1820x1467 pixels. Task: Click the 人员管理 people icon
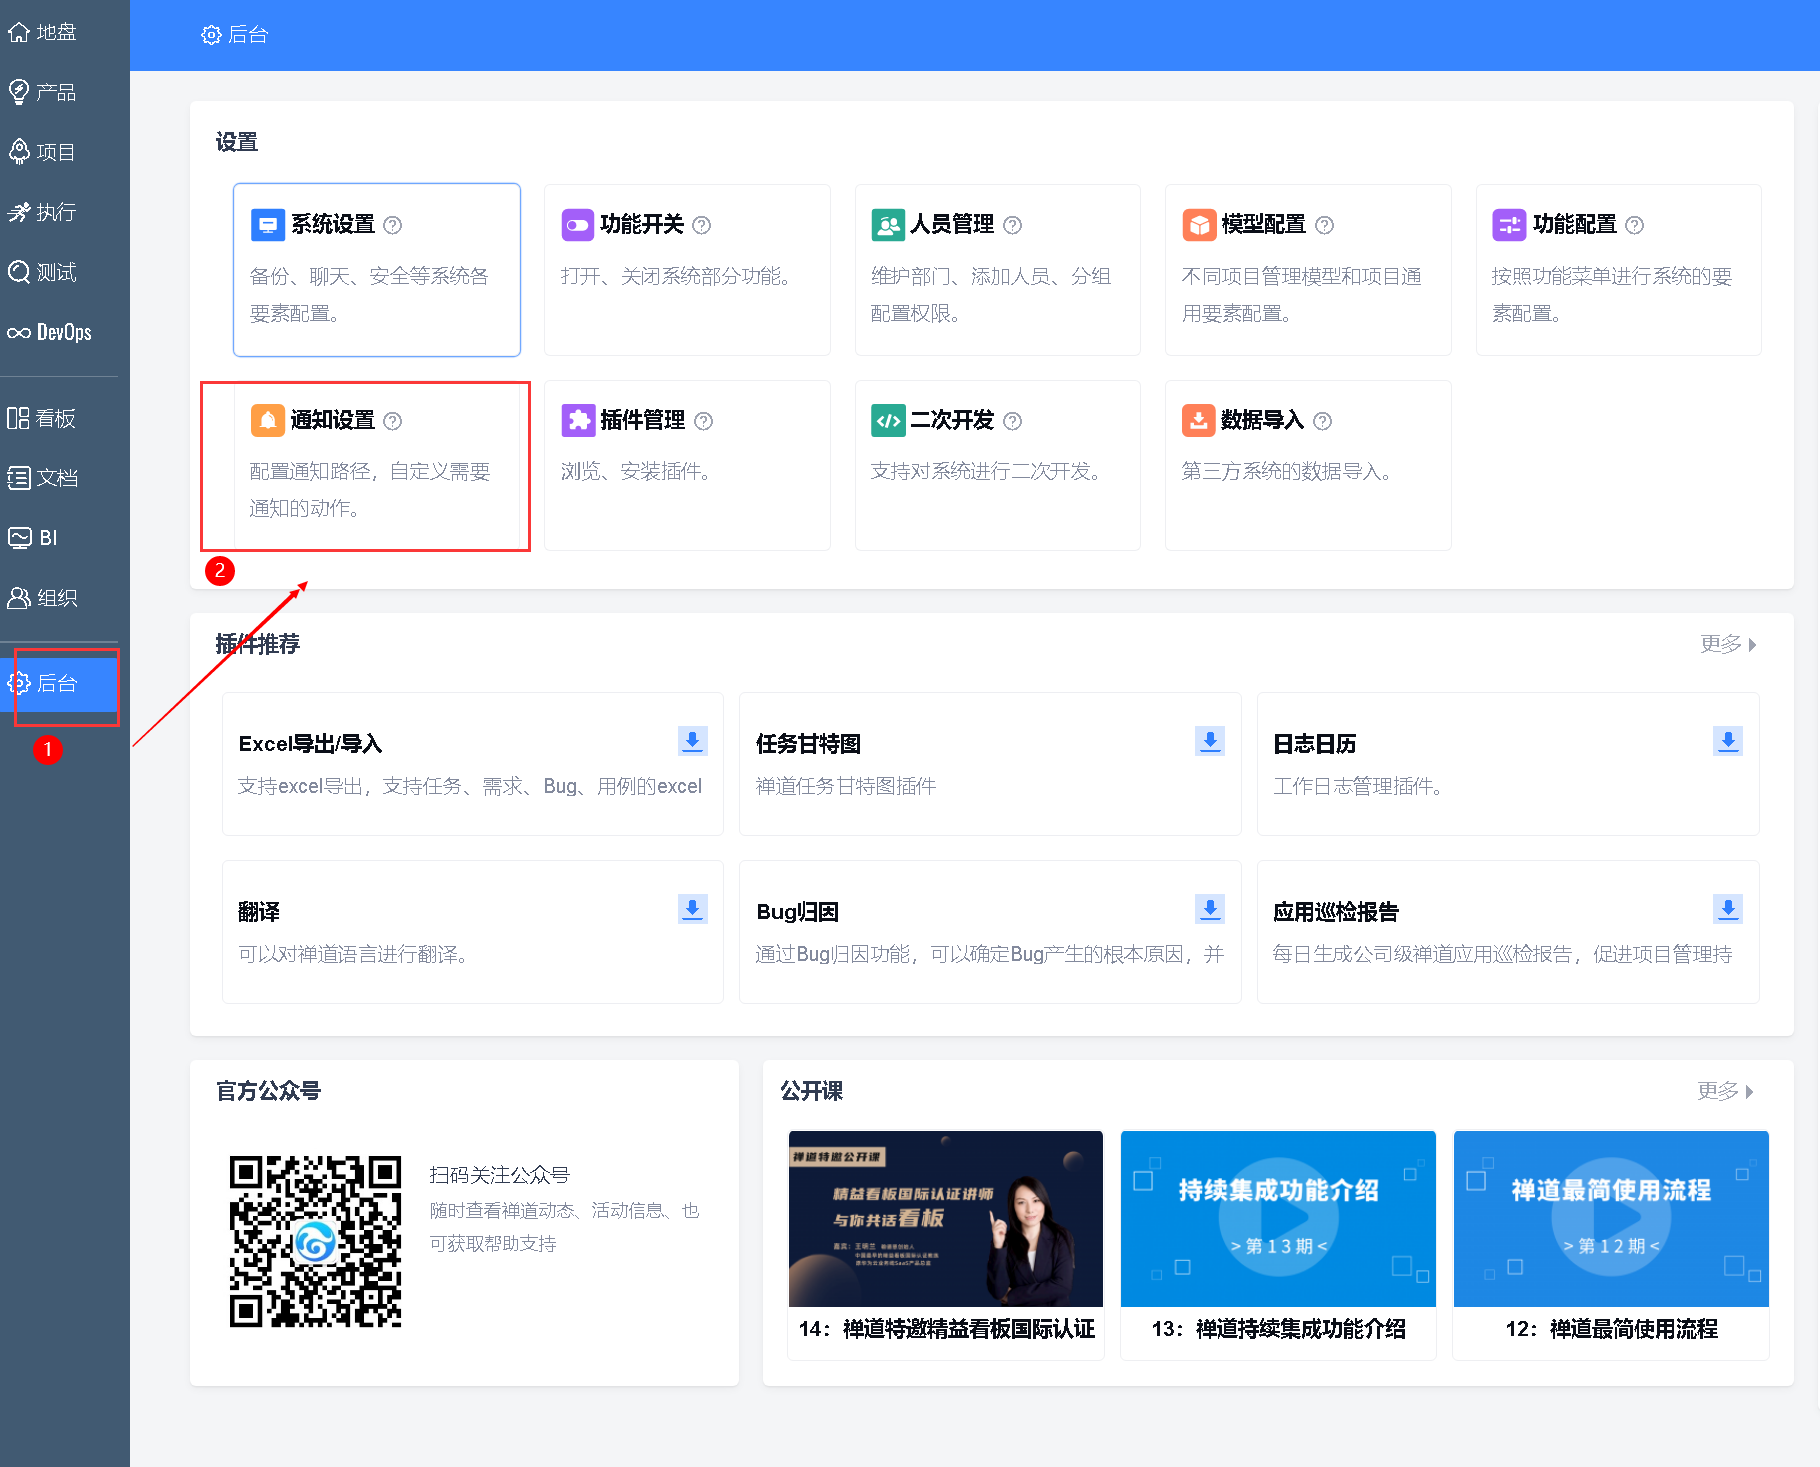pos(888,225)
